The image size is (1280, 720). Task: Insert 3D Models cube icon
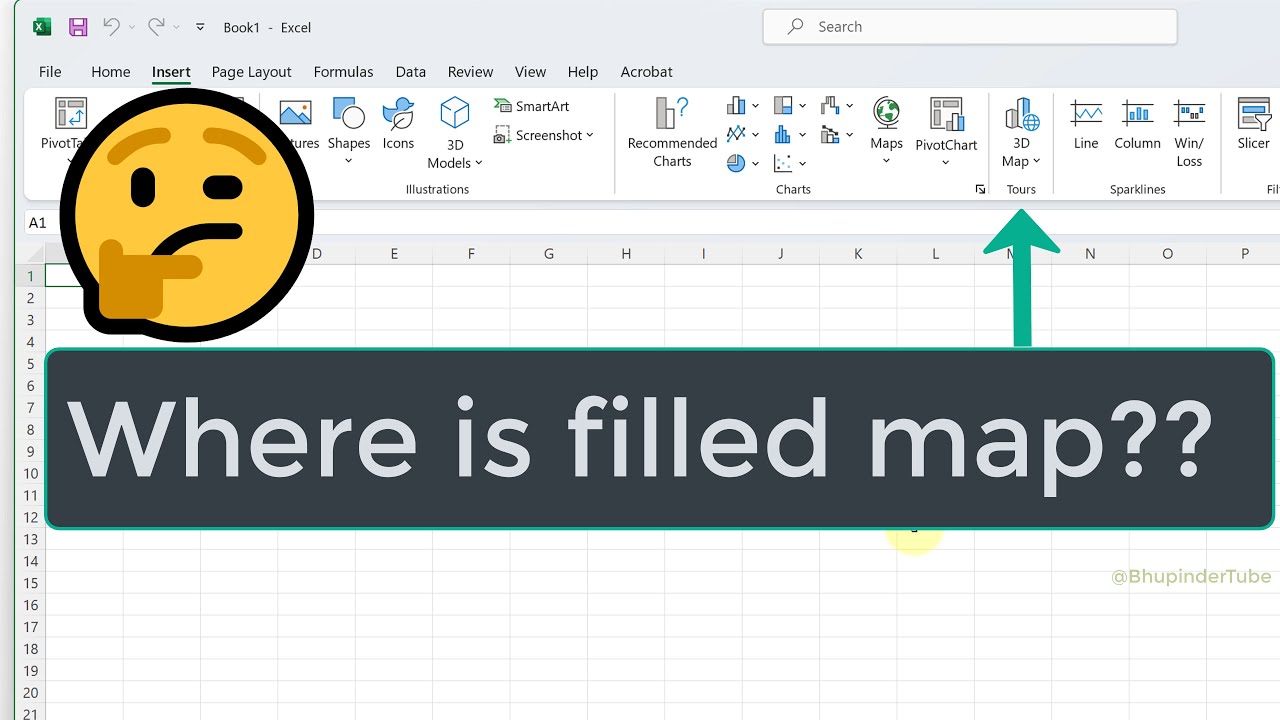pyautogui.click(x=455, y=113)
